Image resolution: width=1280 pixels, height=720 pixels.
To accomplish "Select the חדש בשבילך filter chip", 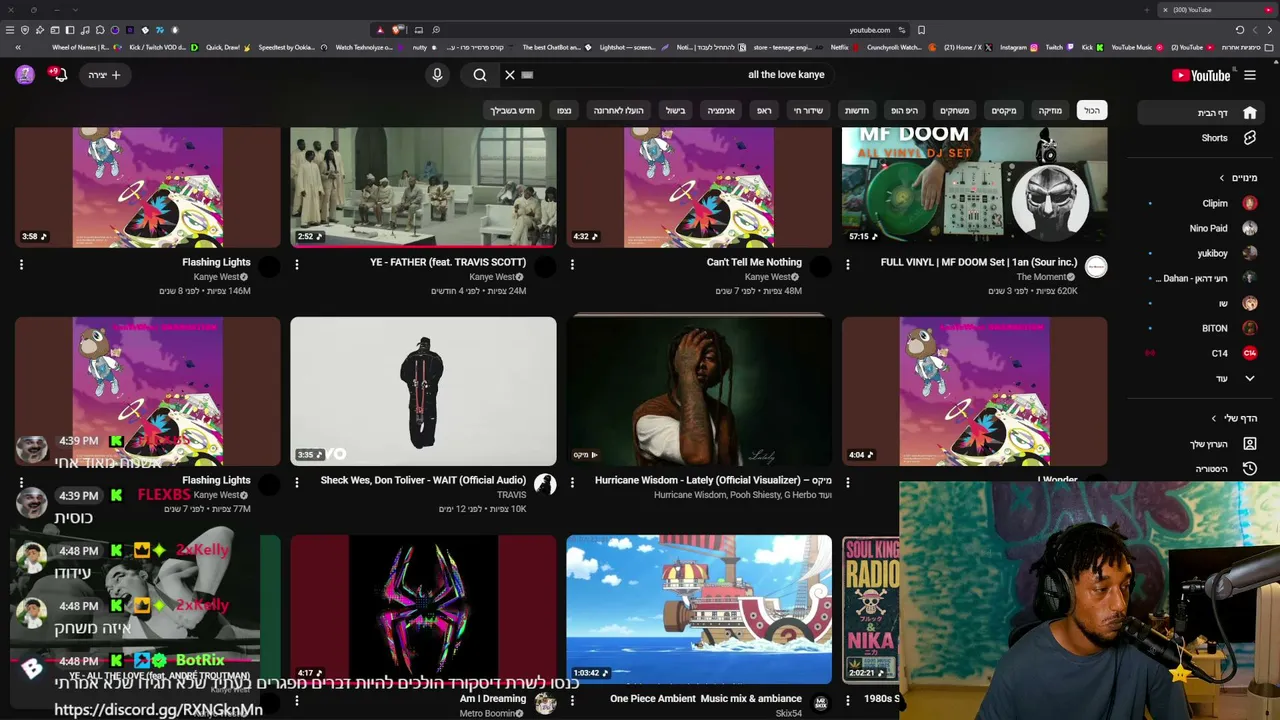I will (513, 111).
